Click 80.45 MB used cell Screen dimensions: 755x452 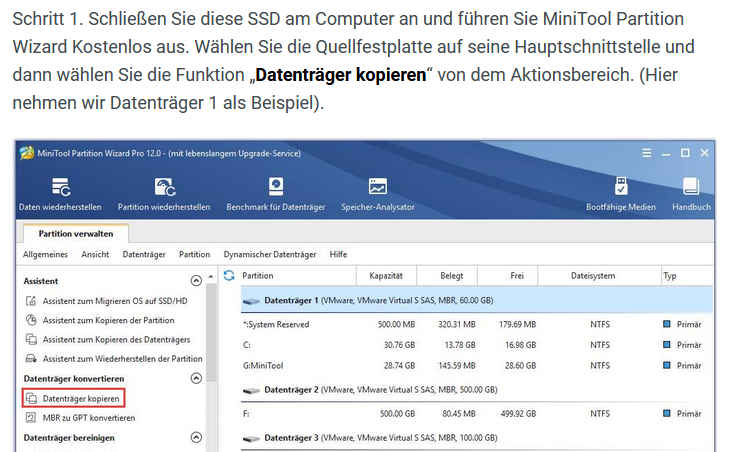(x=458, y=413)
